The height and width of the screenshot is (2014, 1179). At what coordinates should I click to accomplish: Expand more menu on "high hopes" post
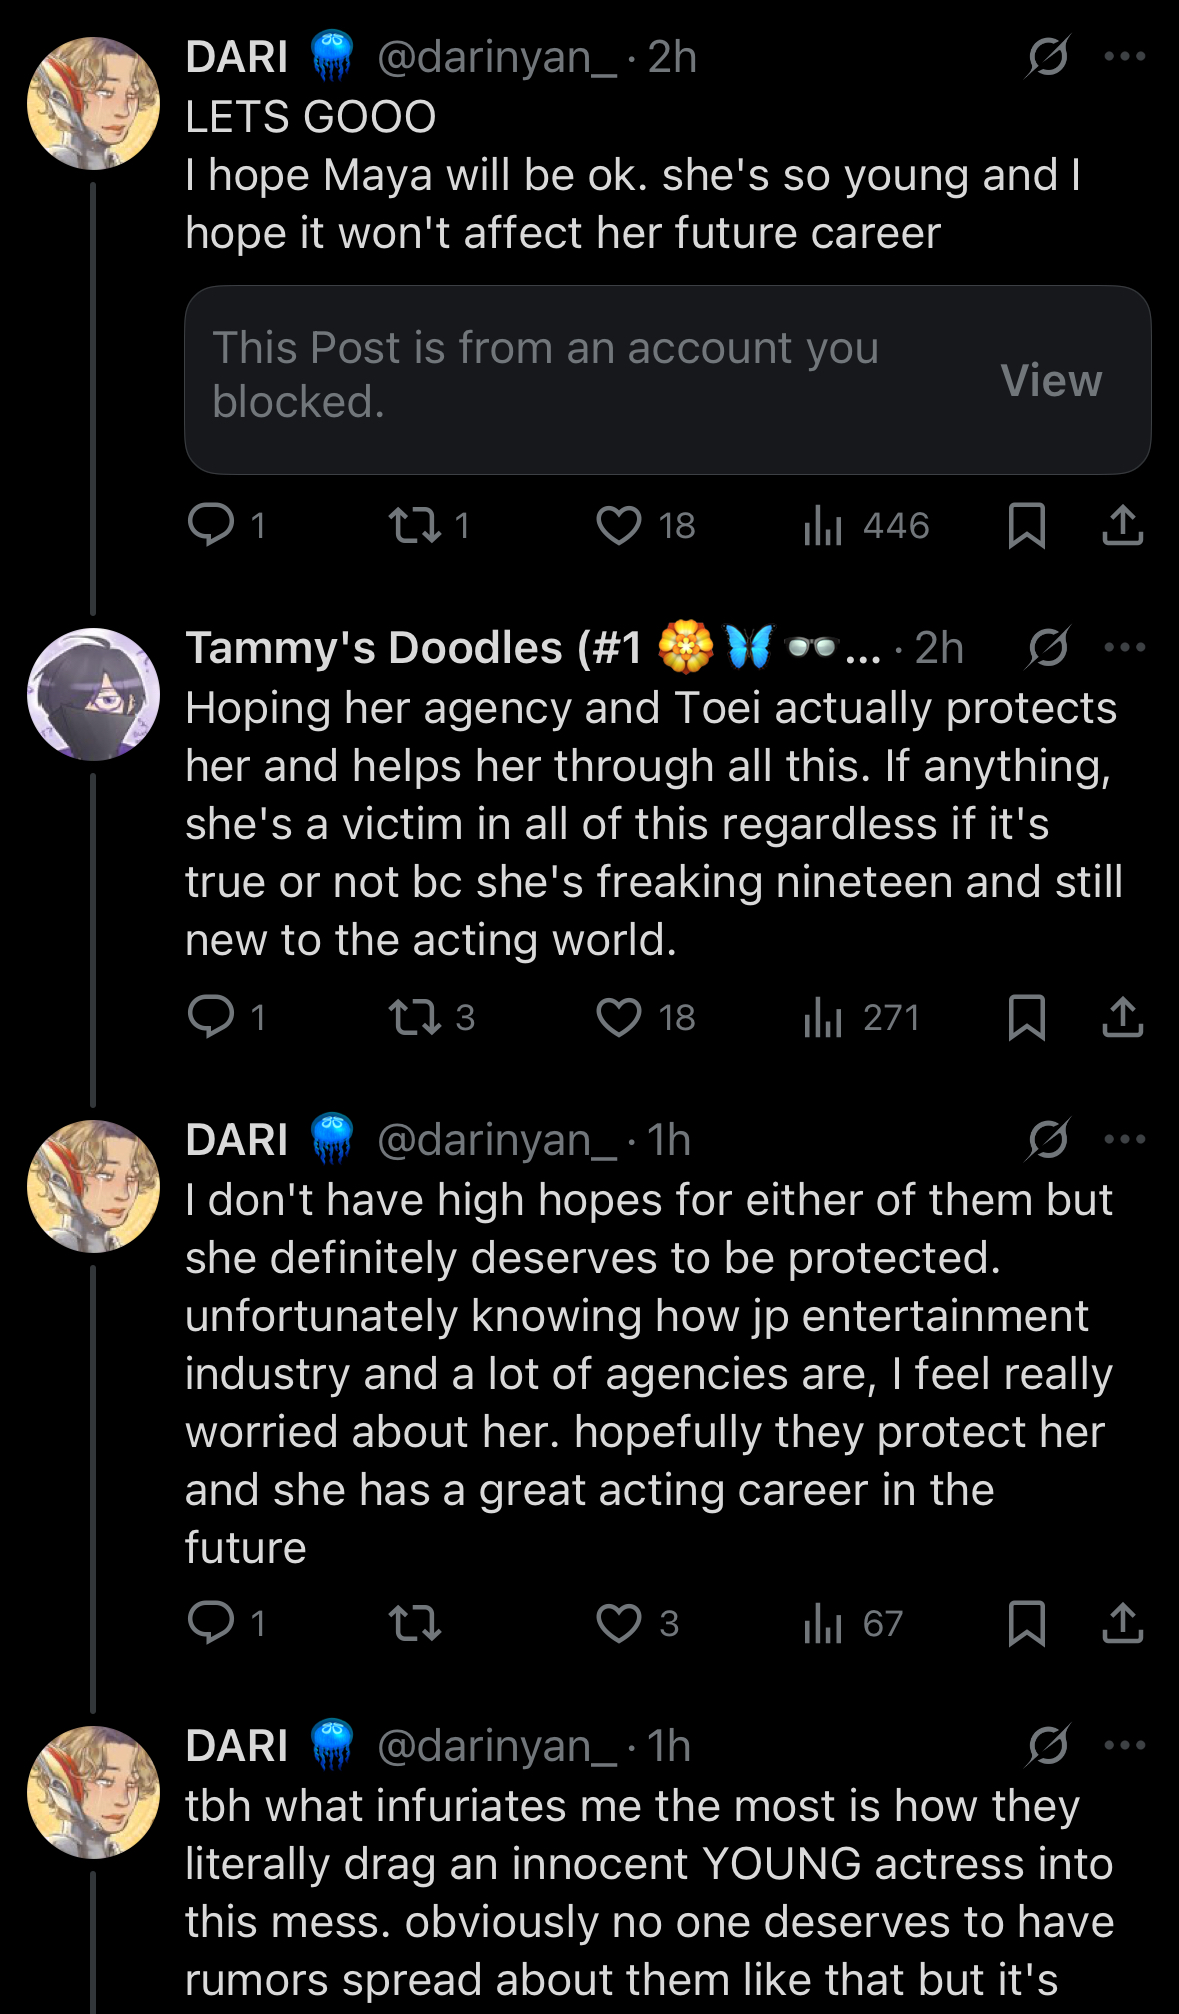[1125, 1139]
